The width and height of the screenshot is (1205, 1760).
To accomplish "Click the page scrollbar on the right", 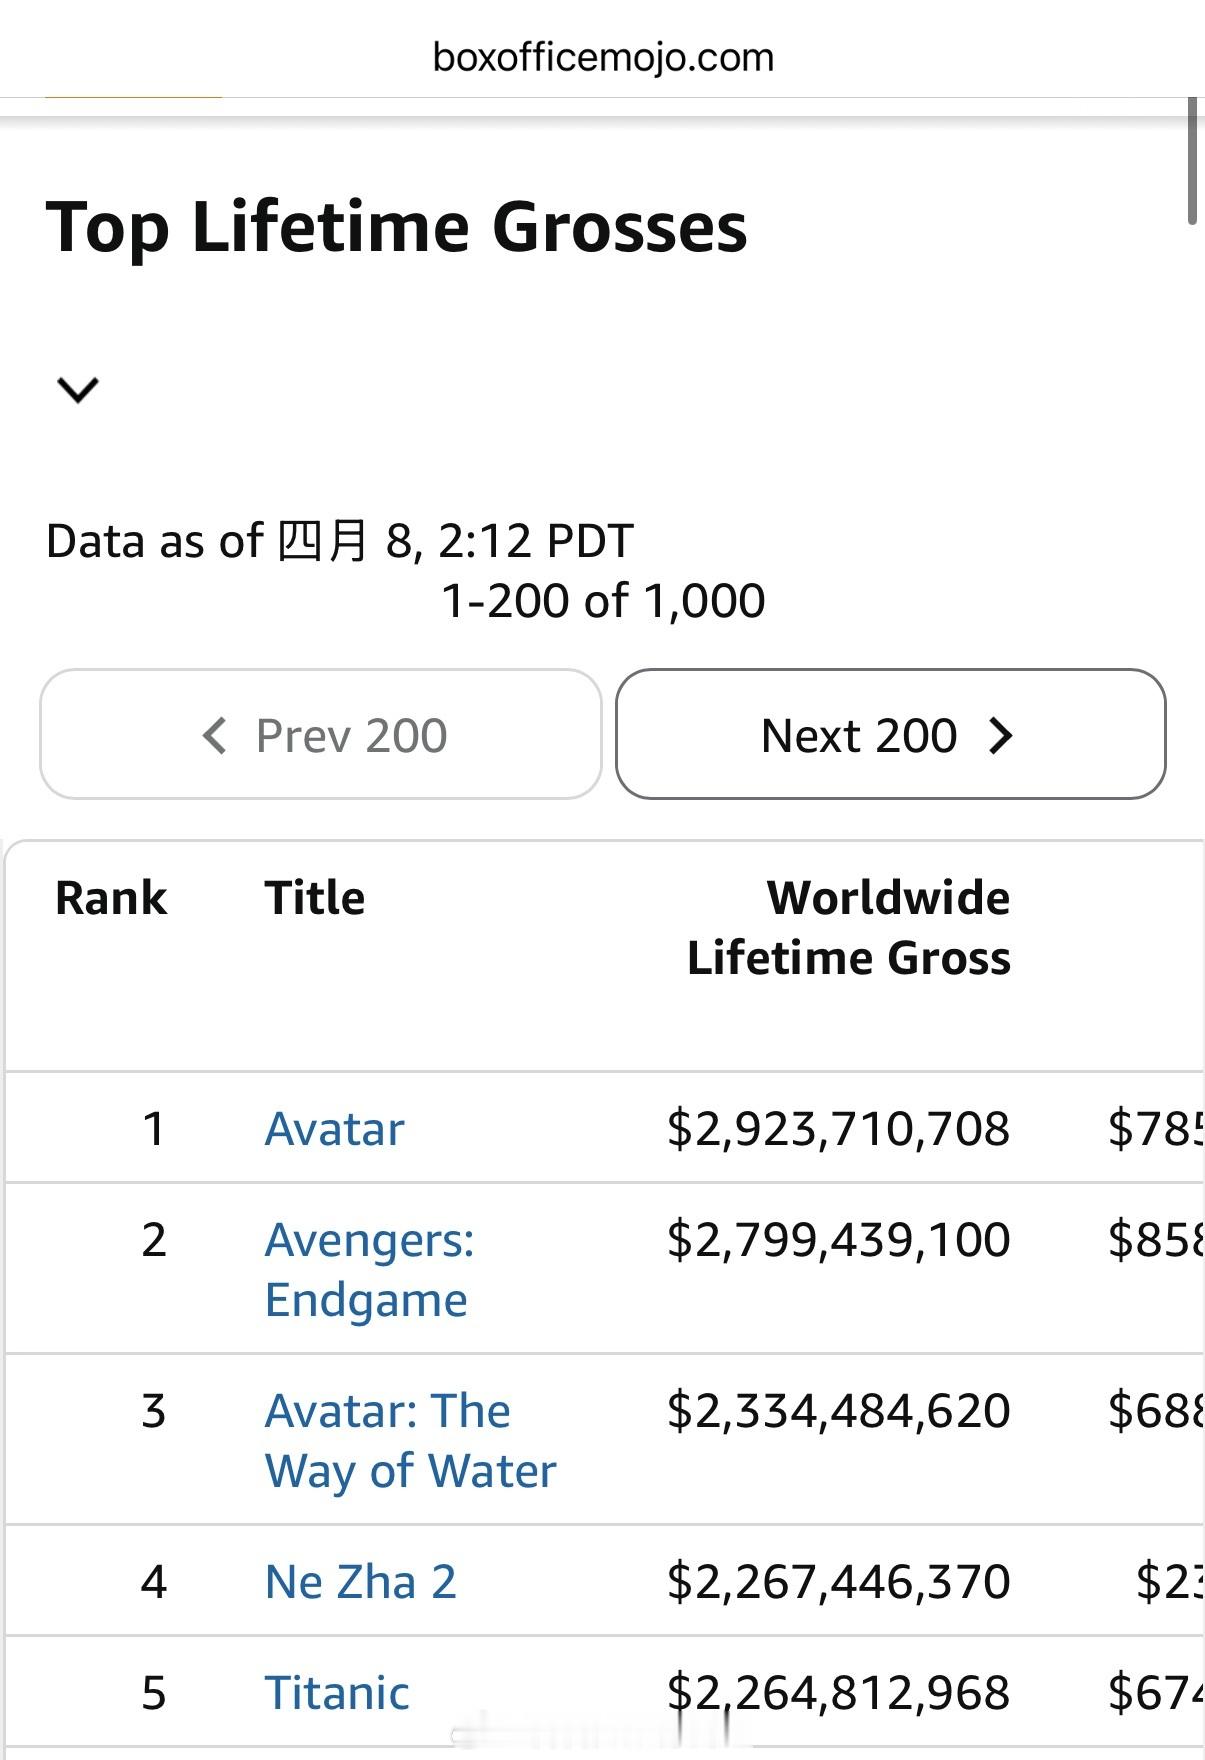I will click(x=1192, y=160).
